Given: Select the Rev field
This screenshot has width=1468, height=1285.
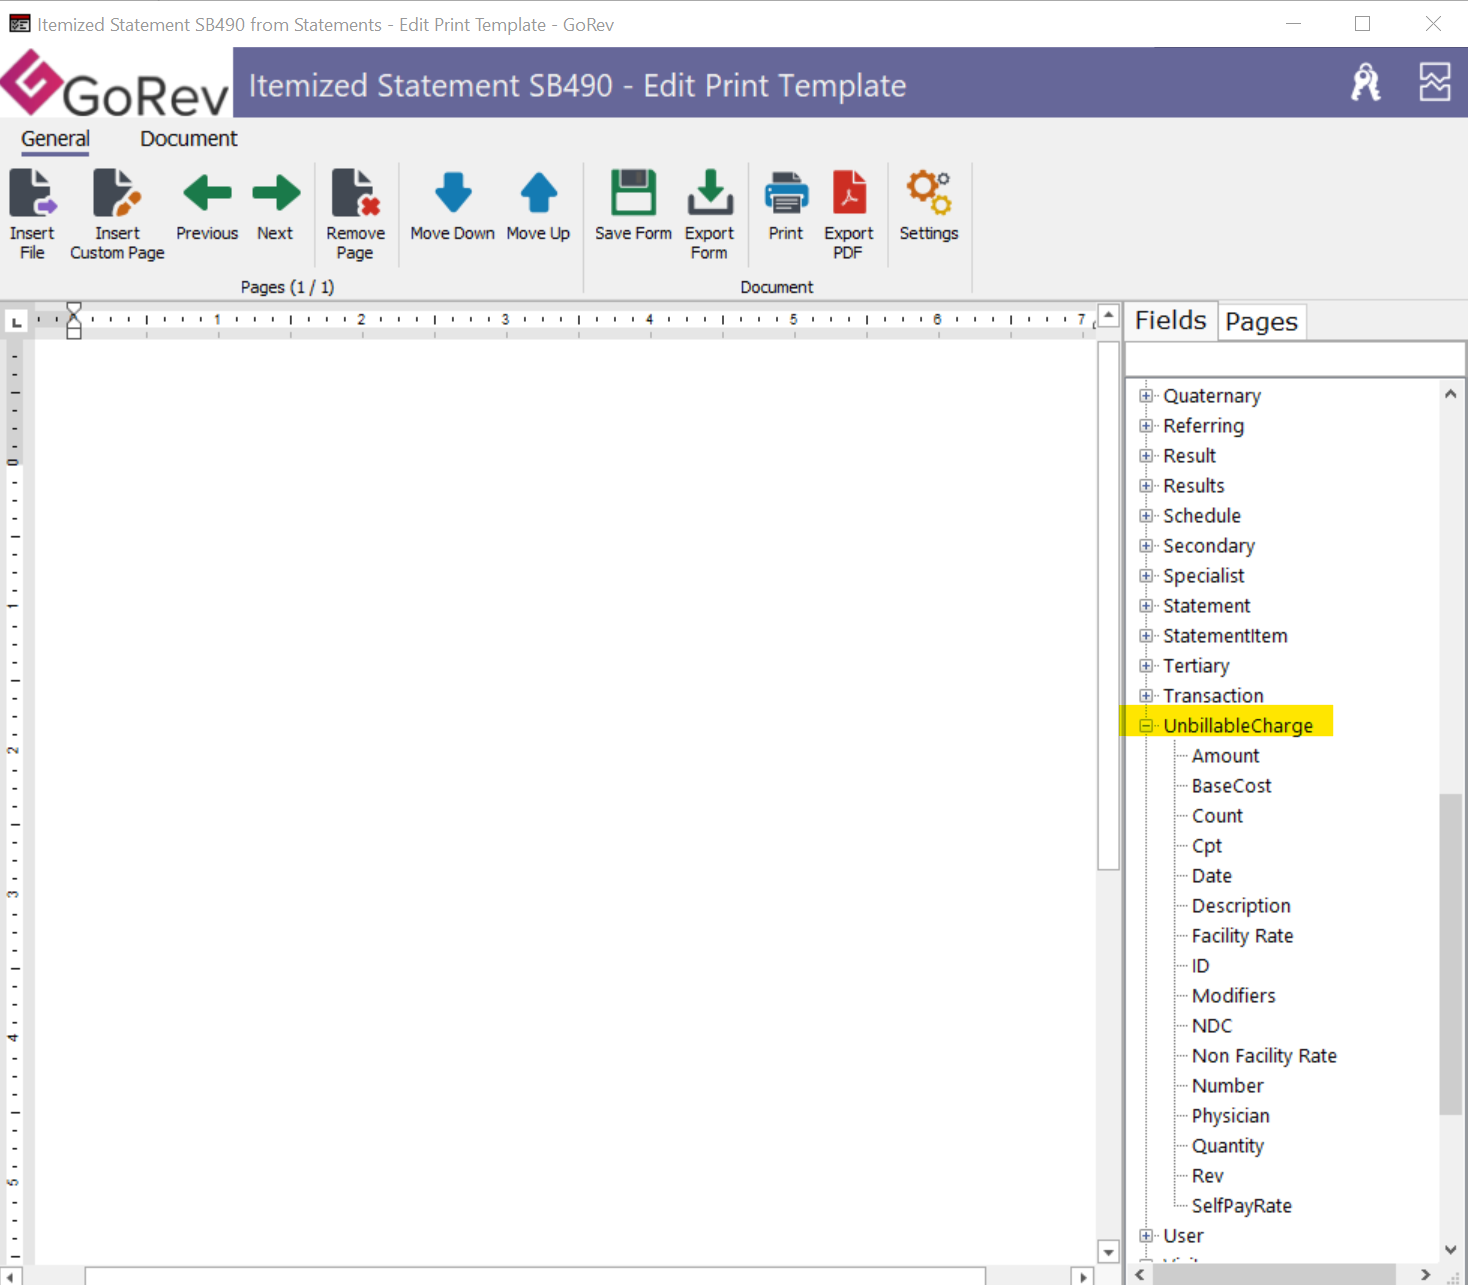Looking at the screenshot, I should (x=1207, y=1176).
